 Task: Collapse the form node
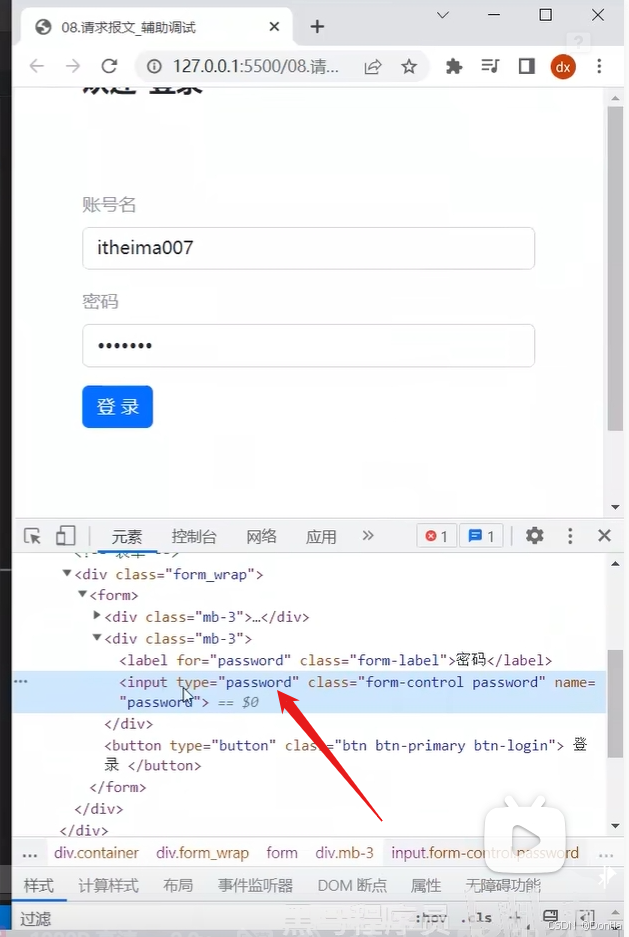82,594
